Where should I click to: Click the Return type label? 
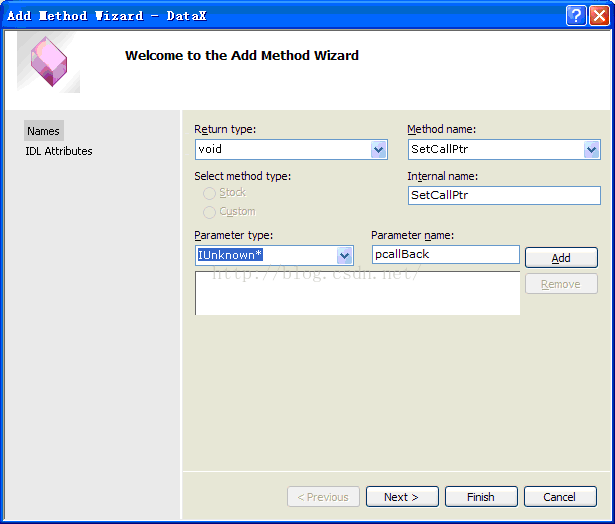point(225,129)
